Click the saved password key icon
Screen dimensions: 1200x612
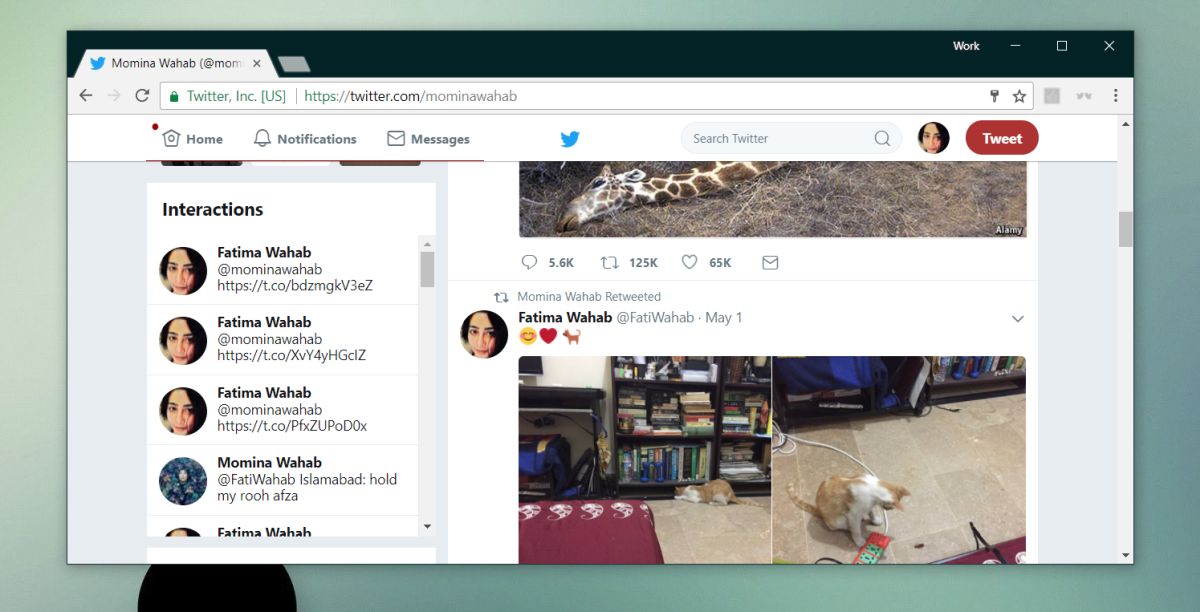pos(995,96)
